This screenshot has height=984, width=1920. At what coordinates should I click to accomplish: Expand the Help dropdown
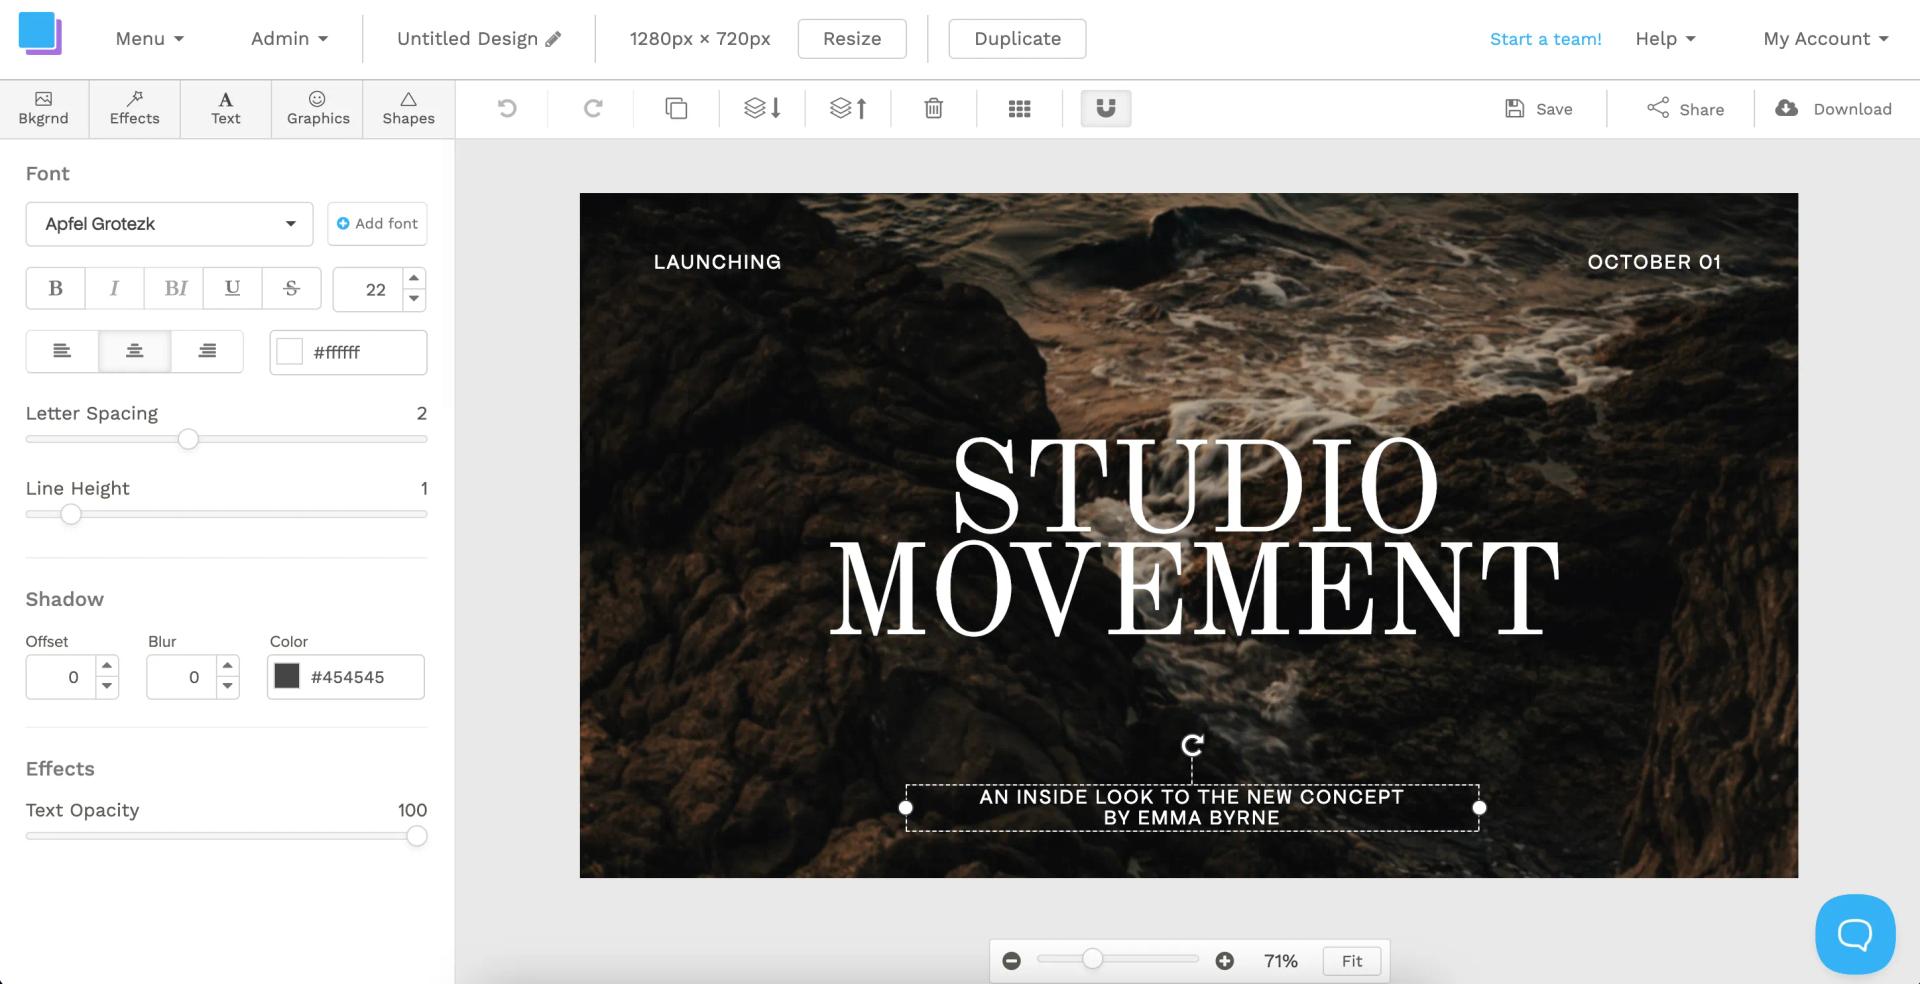[x=1665, y=39]
